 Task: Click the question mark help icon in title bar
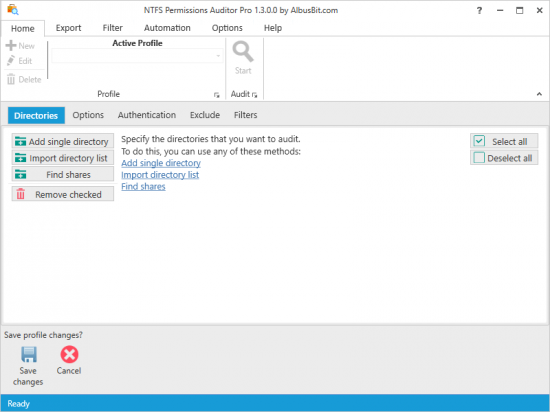(479, 11)
